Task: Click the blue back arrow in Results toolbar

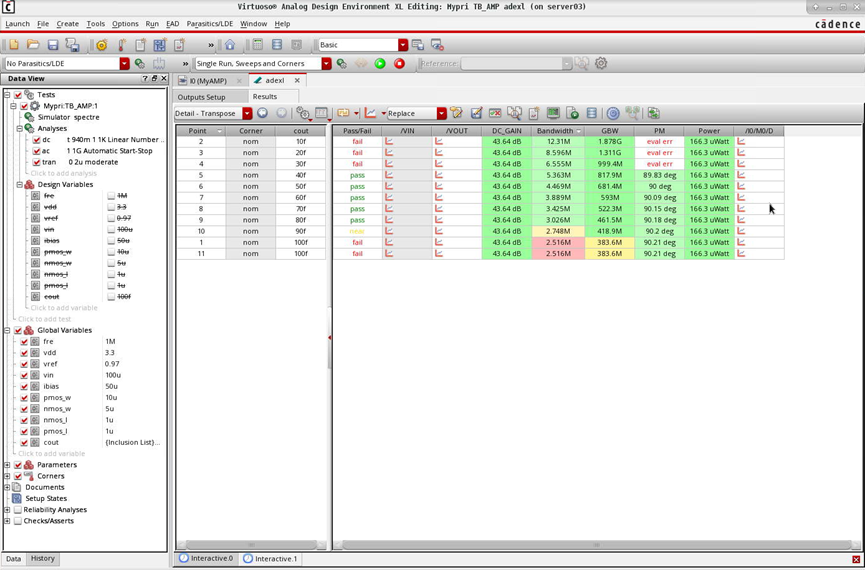Action: (263, 113)
